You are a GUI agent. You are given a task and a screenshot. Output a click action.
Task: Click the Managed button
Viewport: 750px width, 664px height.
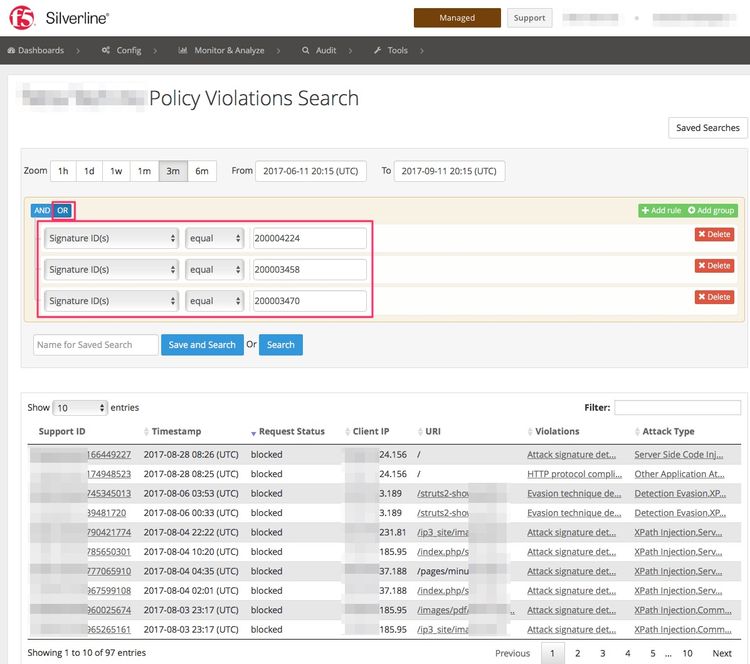click(457, 18)
